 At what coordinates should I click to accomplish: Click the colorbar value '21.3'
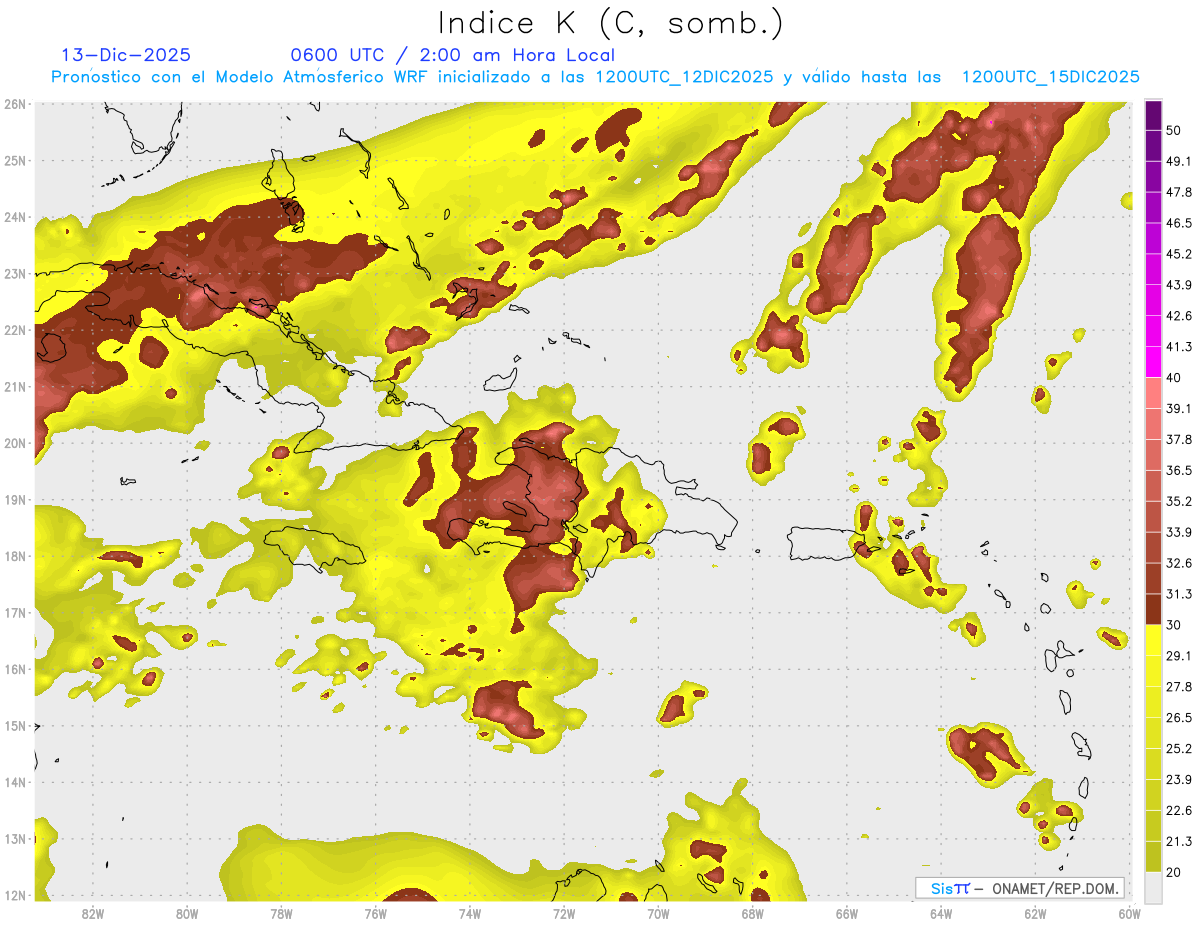click(x=1179, y=841)
